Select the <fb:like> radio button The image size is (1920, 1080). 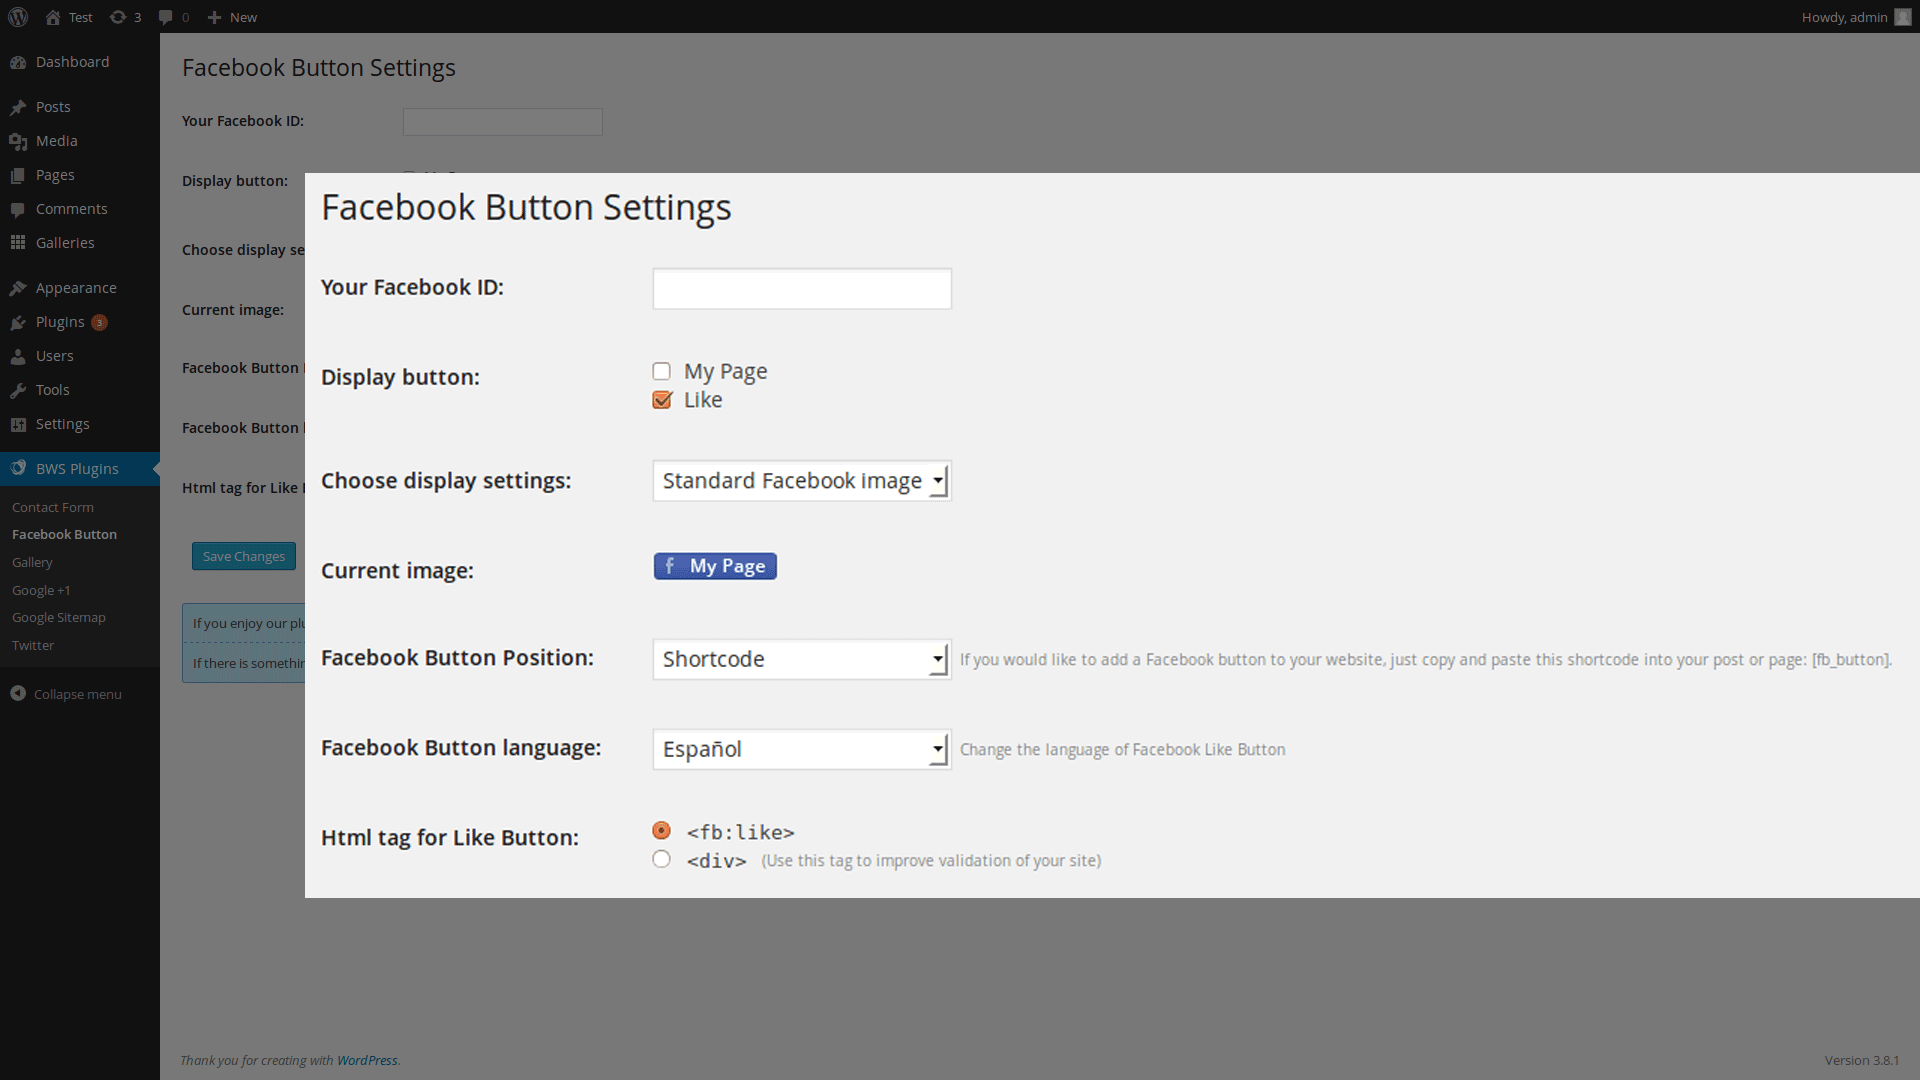[661, 831]
